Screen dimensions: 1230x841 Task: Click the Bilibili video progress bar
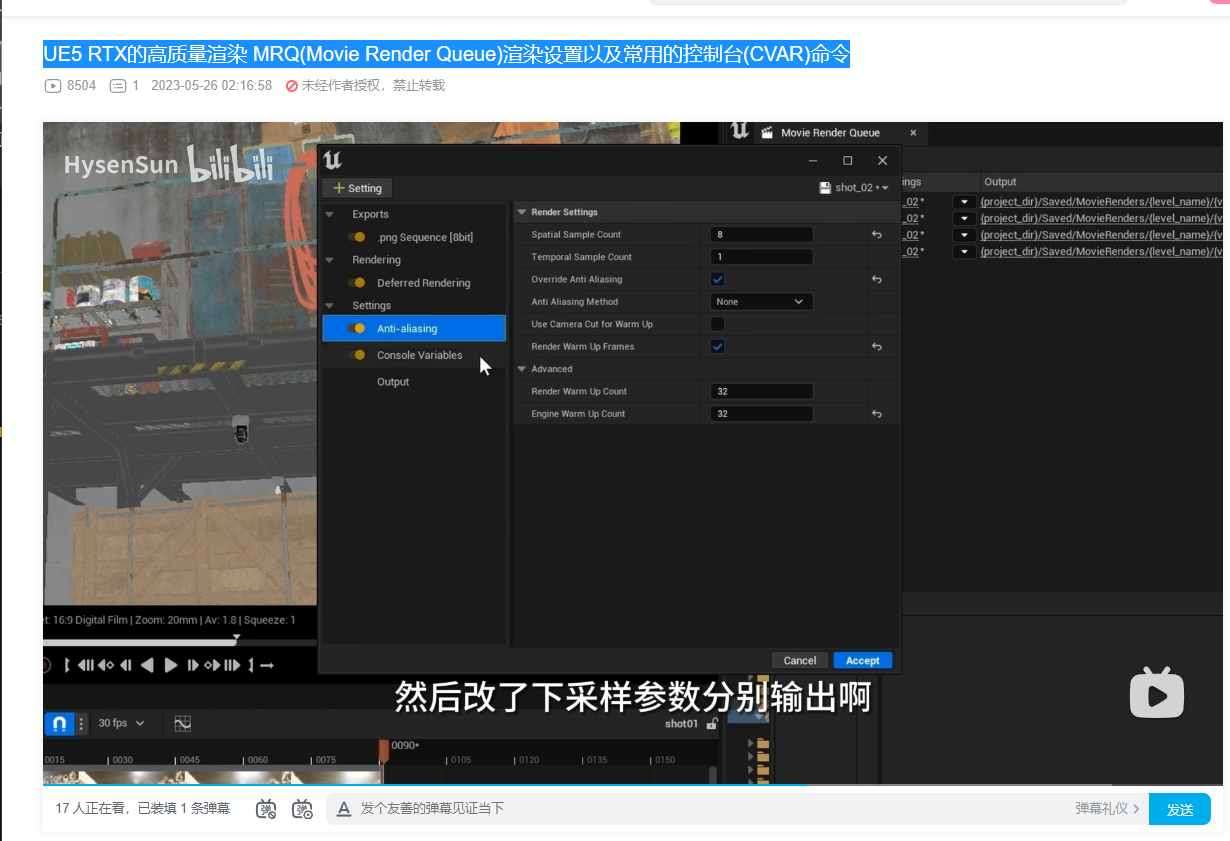pos(631,785)
